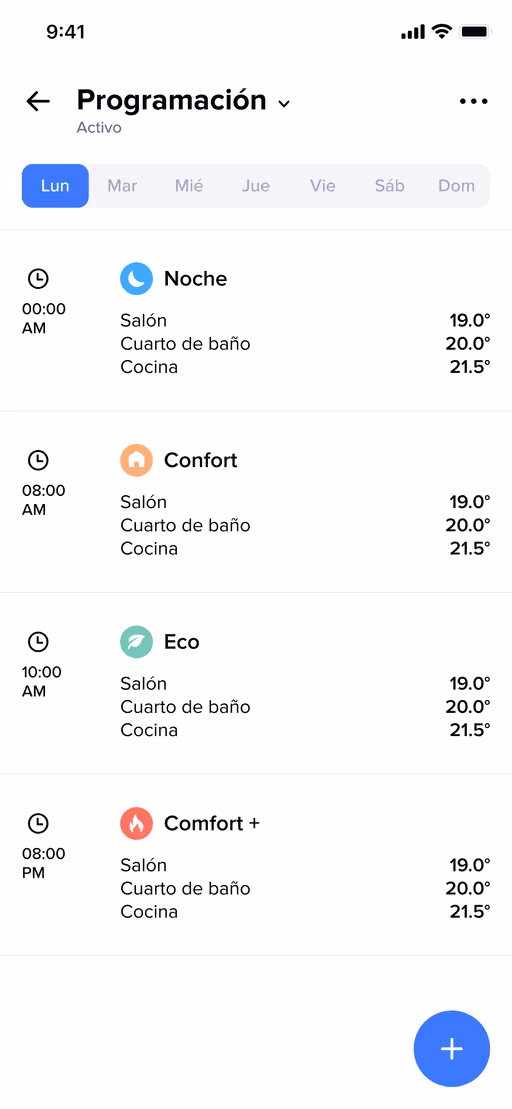Tap the back arrow icon

(x=38, y=102)
